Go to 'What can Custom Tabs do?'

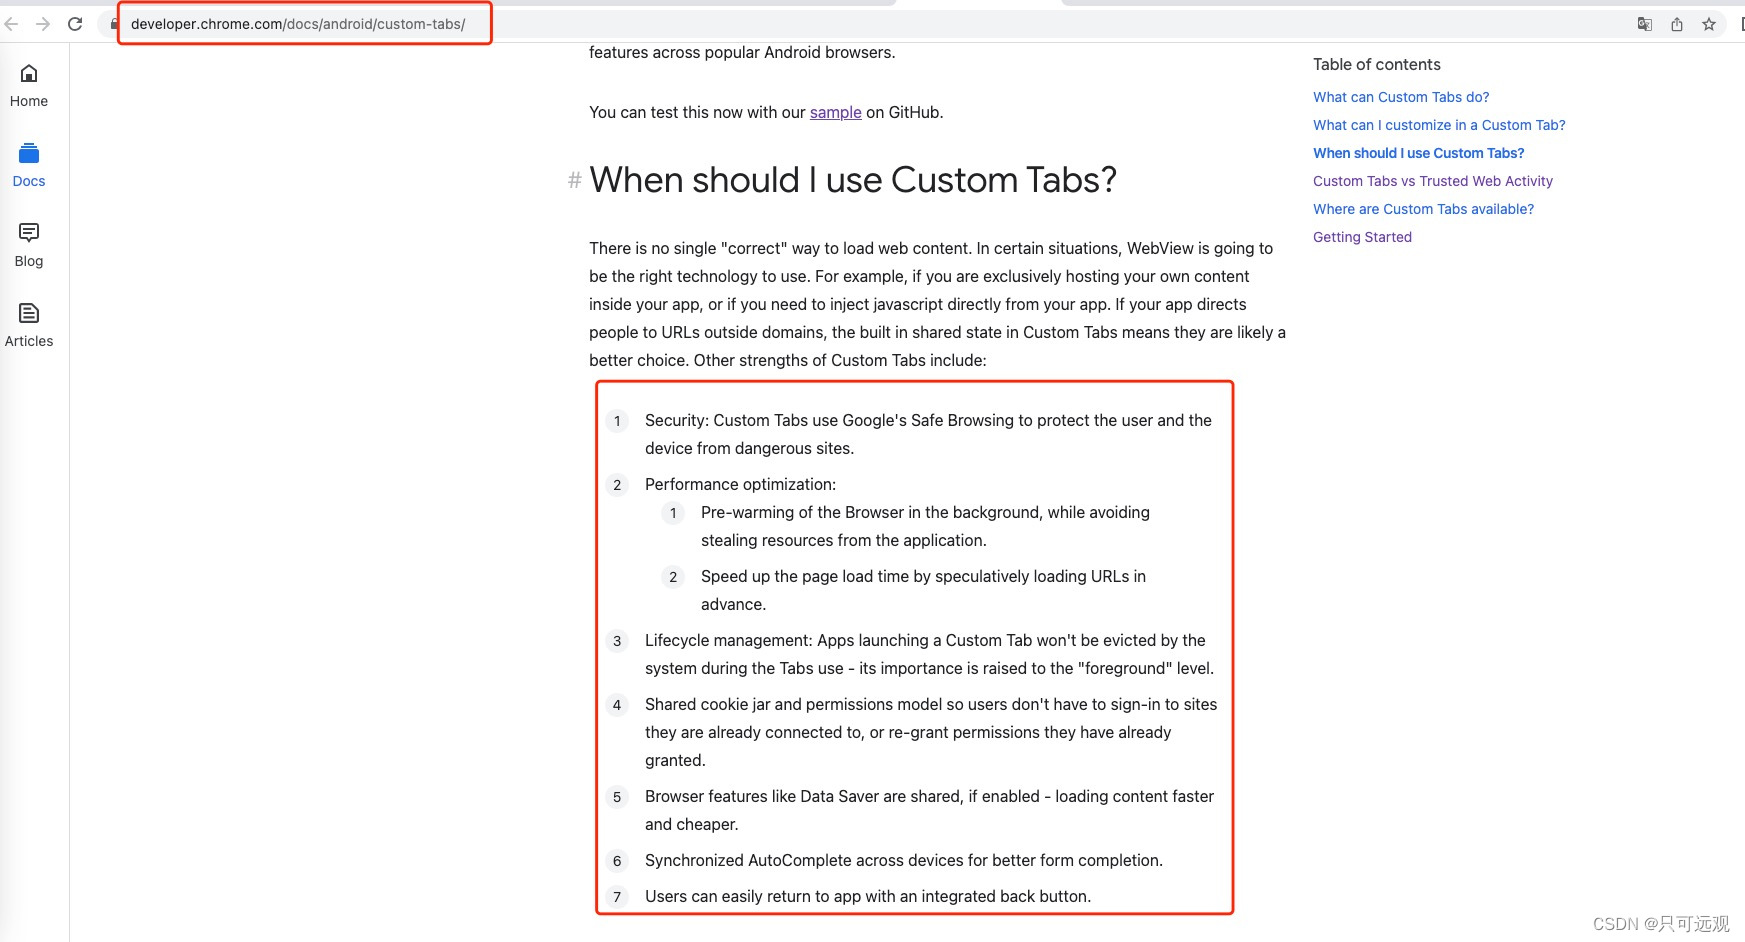click(x=1401, y=97)
